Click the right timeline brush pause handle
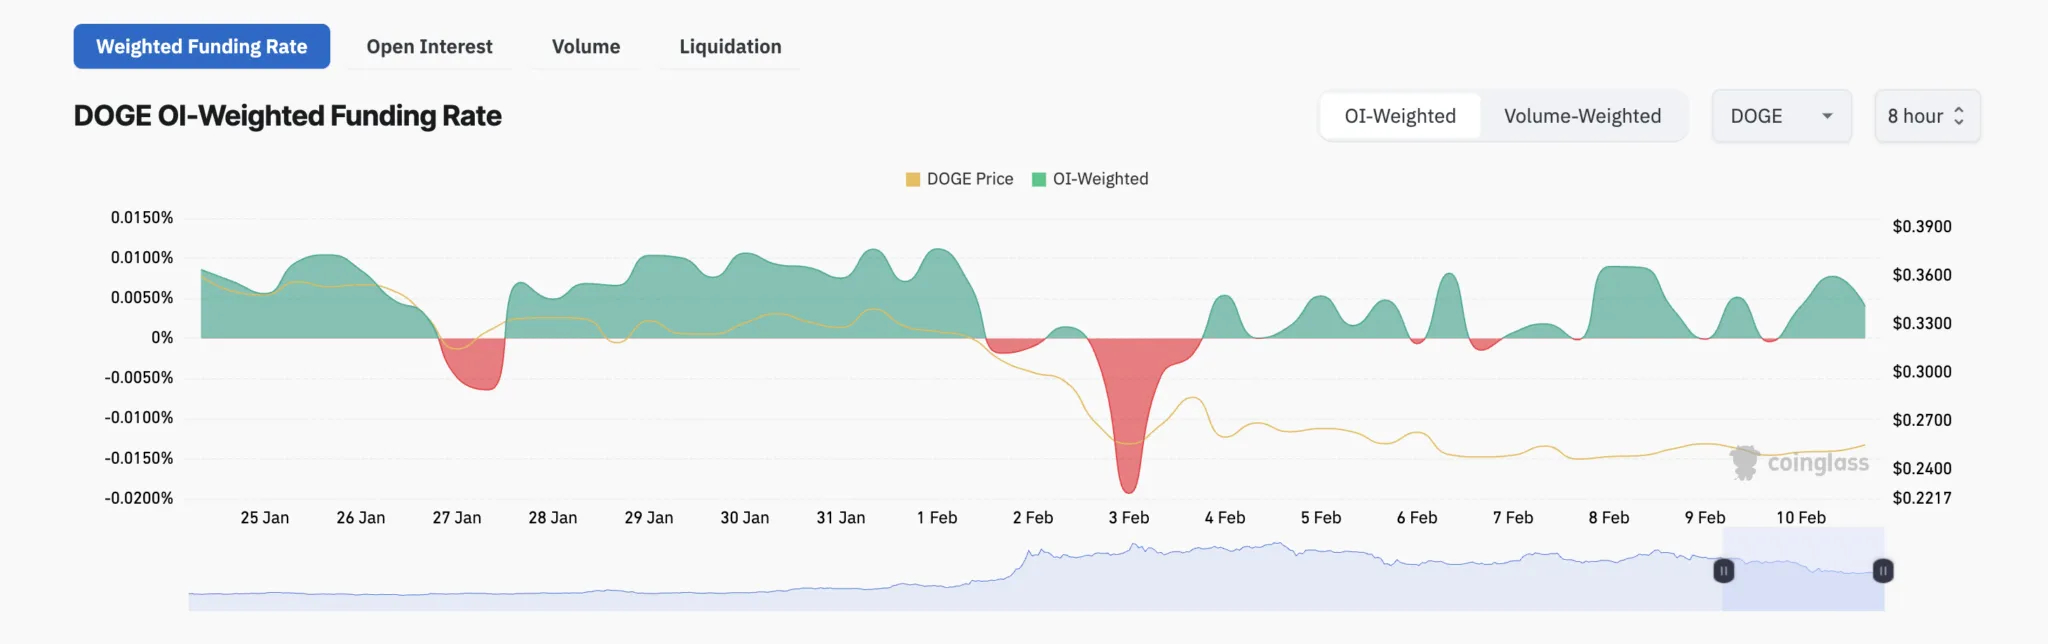Image resolution: width=2048 pixels, height=644 pixels. click(1882, 571)
